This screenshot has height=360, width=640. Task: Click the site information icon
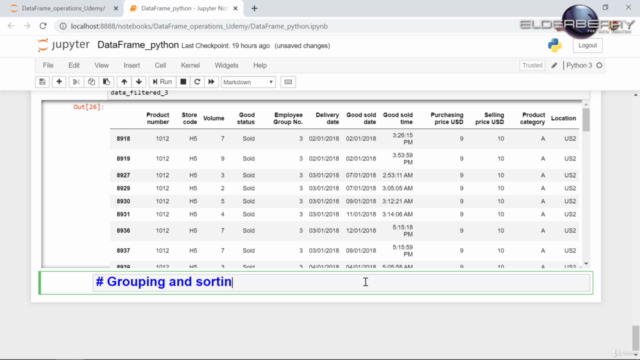click(x=63, y=26)
